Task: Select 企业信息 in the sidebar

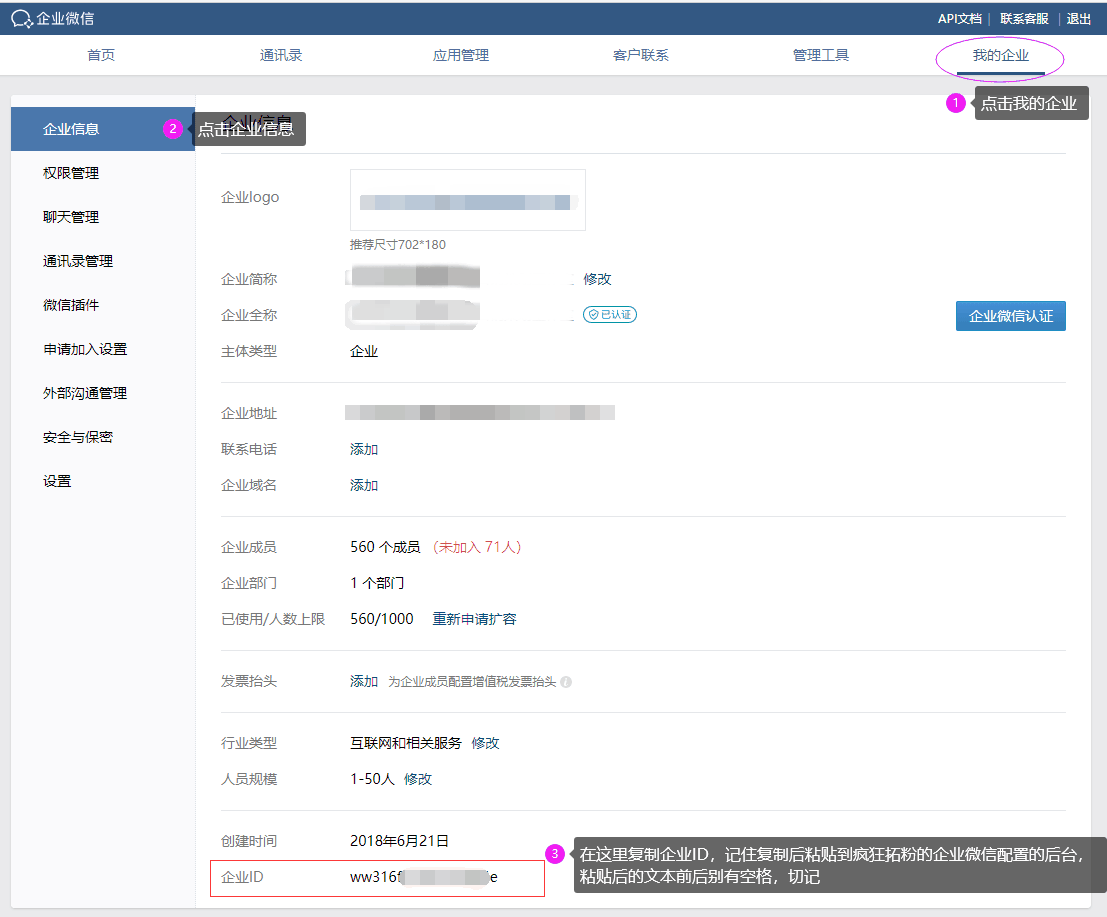Action: [x=102, y=129]
